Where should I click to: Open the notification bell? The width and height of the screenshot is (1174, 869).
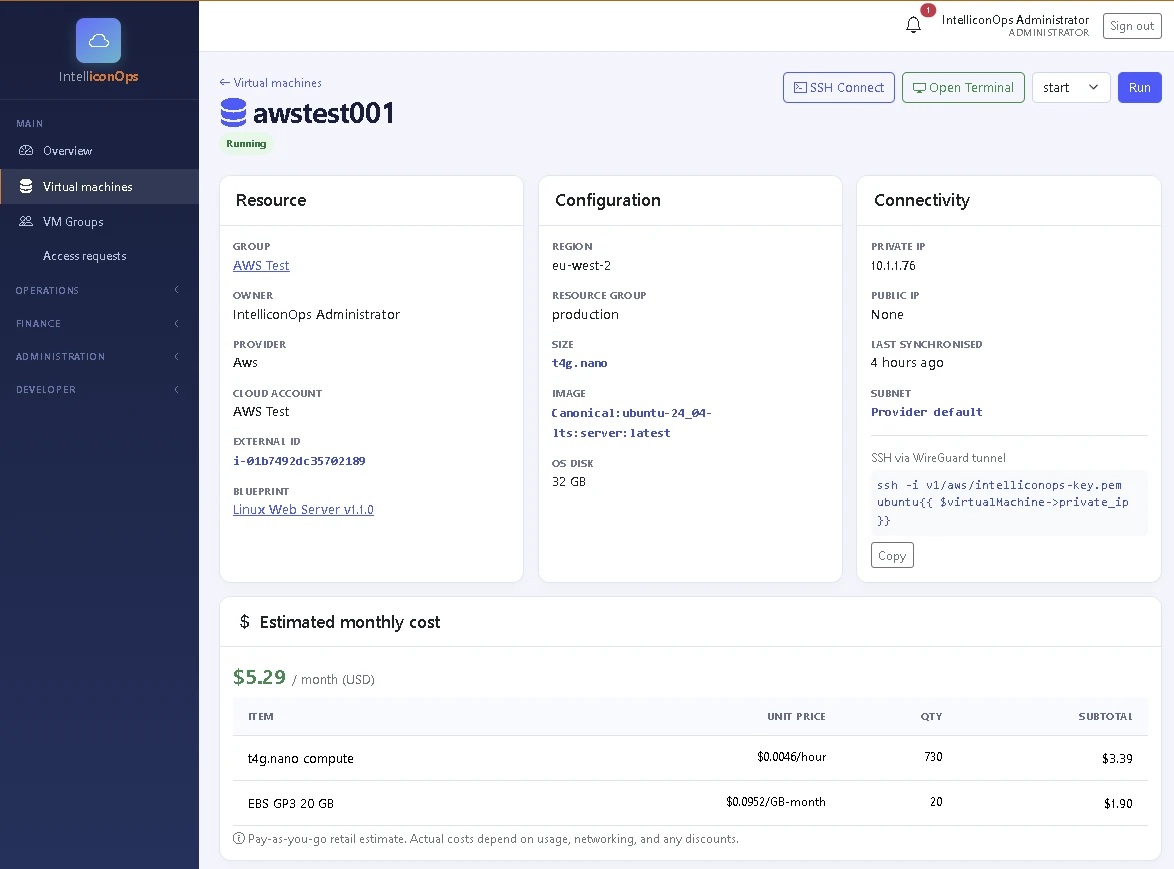913,25
